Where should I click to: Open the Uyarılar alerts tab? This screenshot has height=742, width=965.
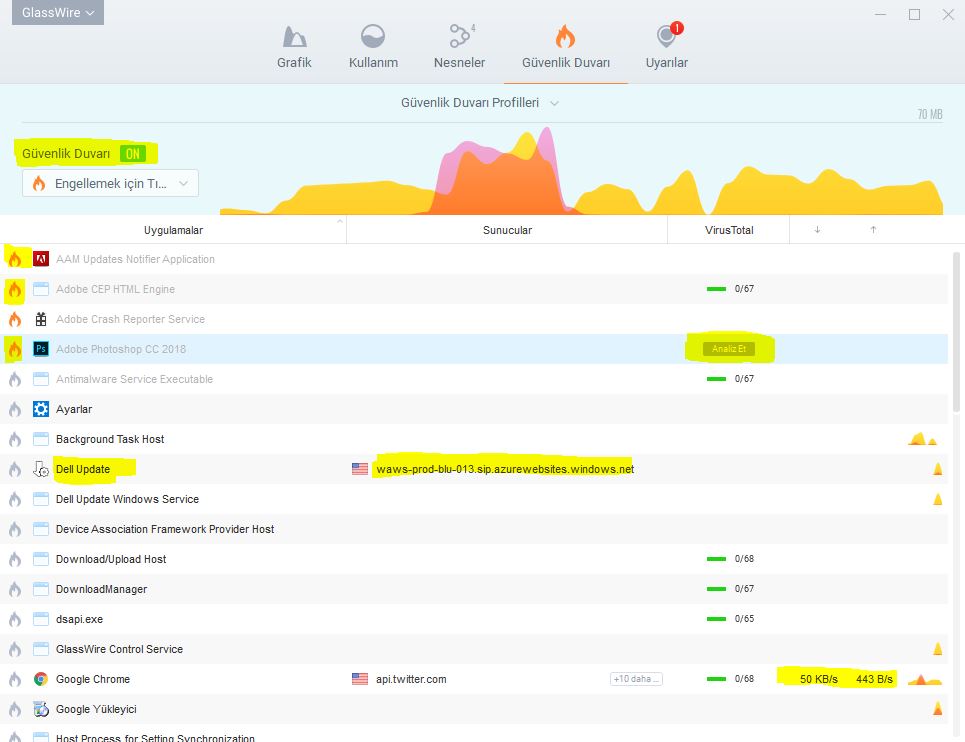(667, 47)
